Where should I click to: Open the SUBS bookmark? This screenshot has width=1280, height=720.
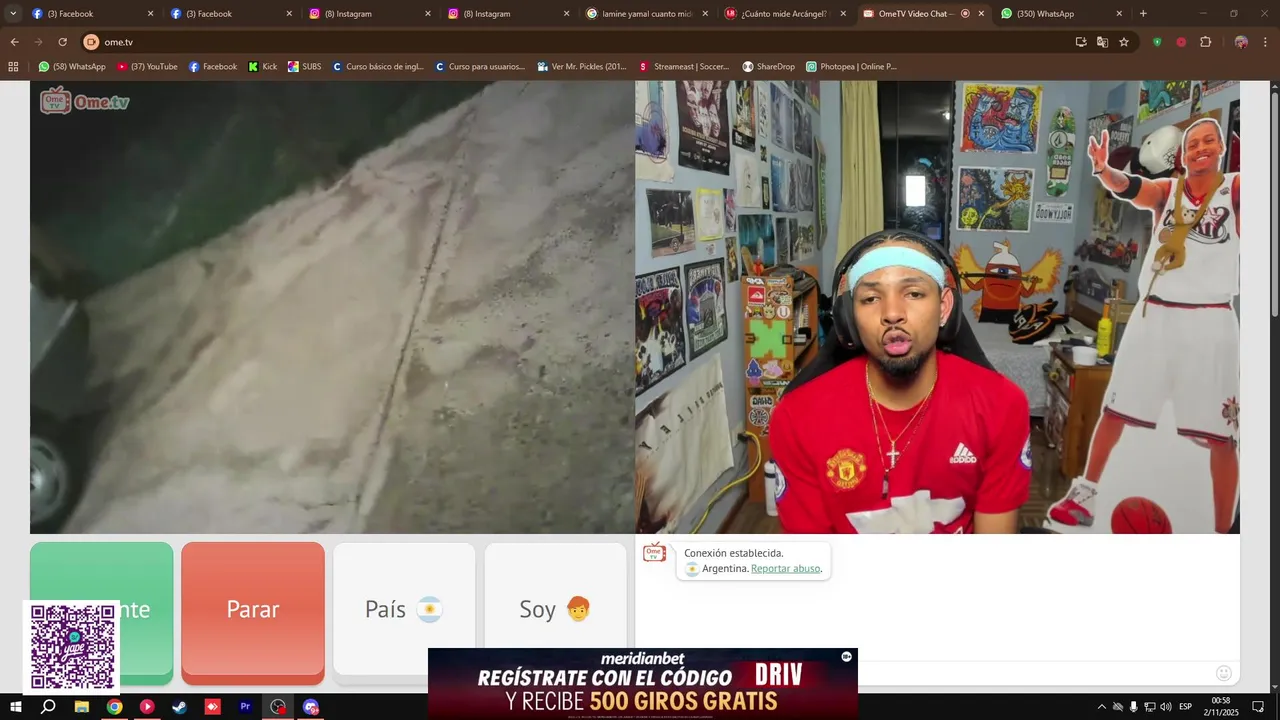(x=305, y=67)
